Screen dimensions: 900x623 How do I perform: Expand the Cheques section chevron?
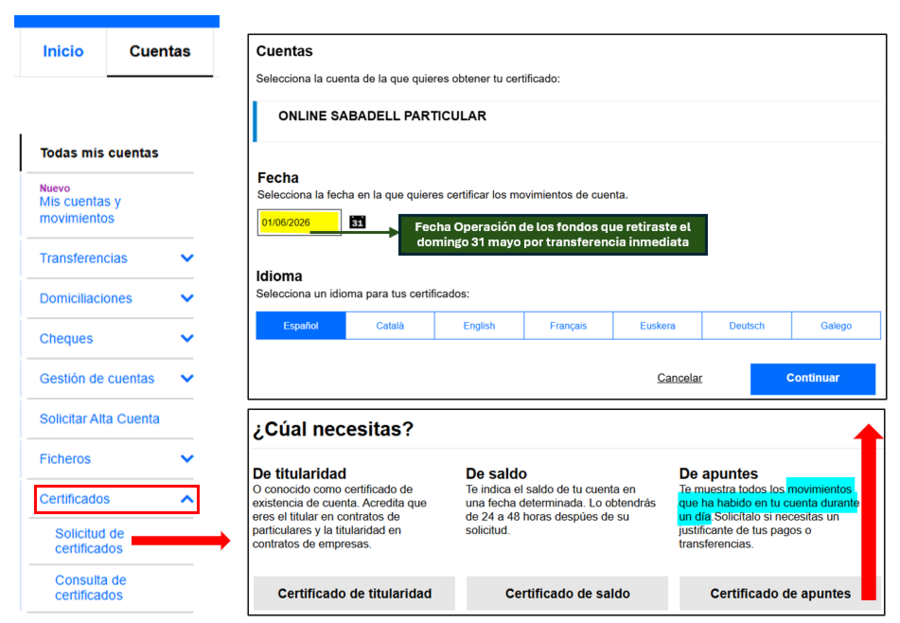pos(187,338)
